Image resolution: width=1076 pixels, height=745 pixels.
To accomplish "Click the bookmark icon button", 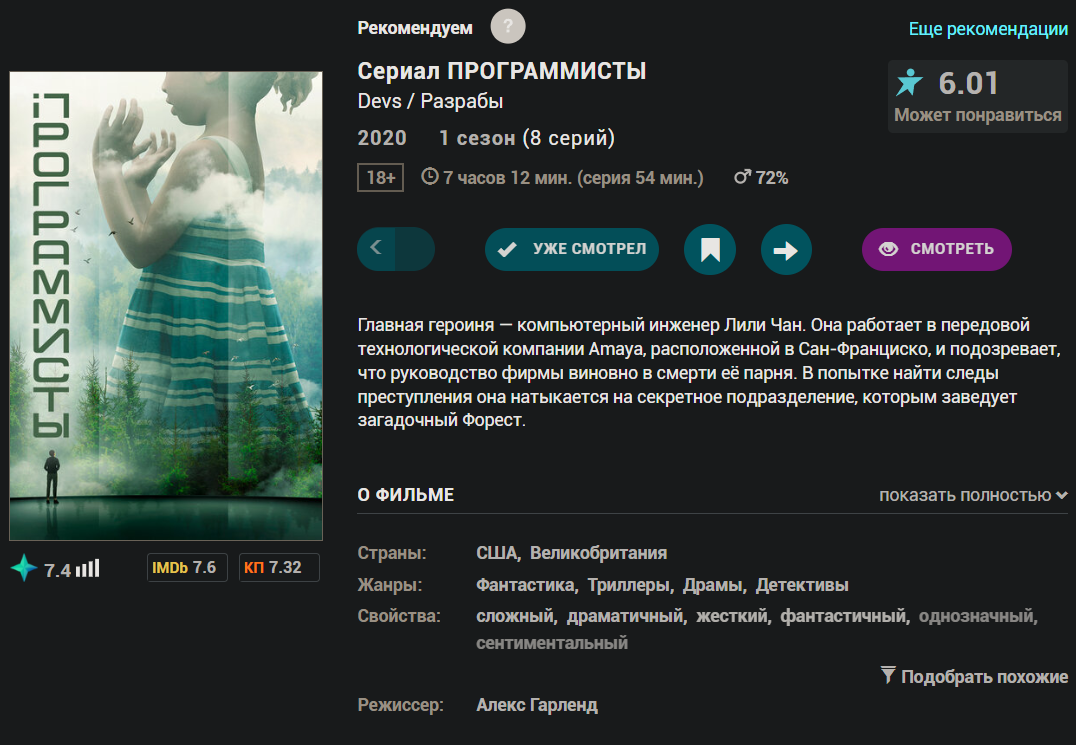I will (x=710, y=250).
